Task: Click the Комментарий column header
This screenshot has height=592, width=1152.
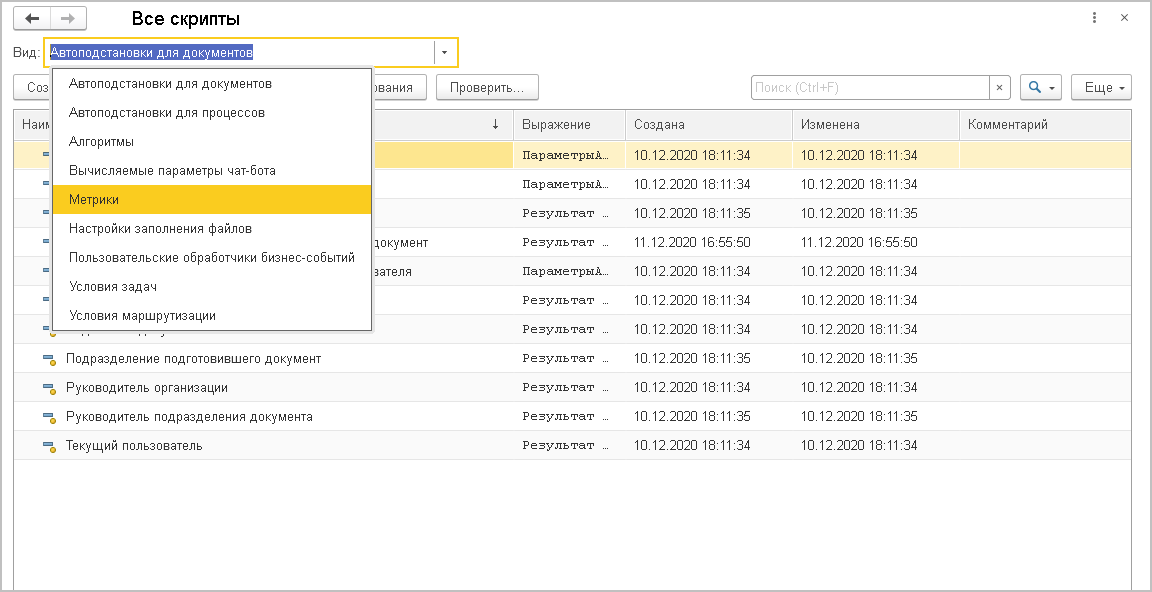Action: (1044, 125)
